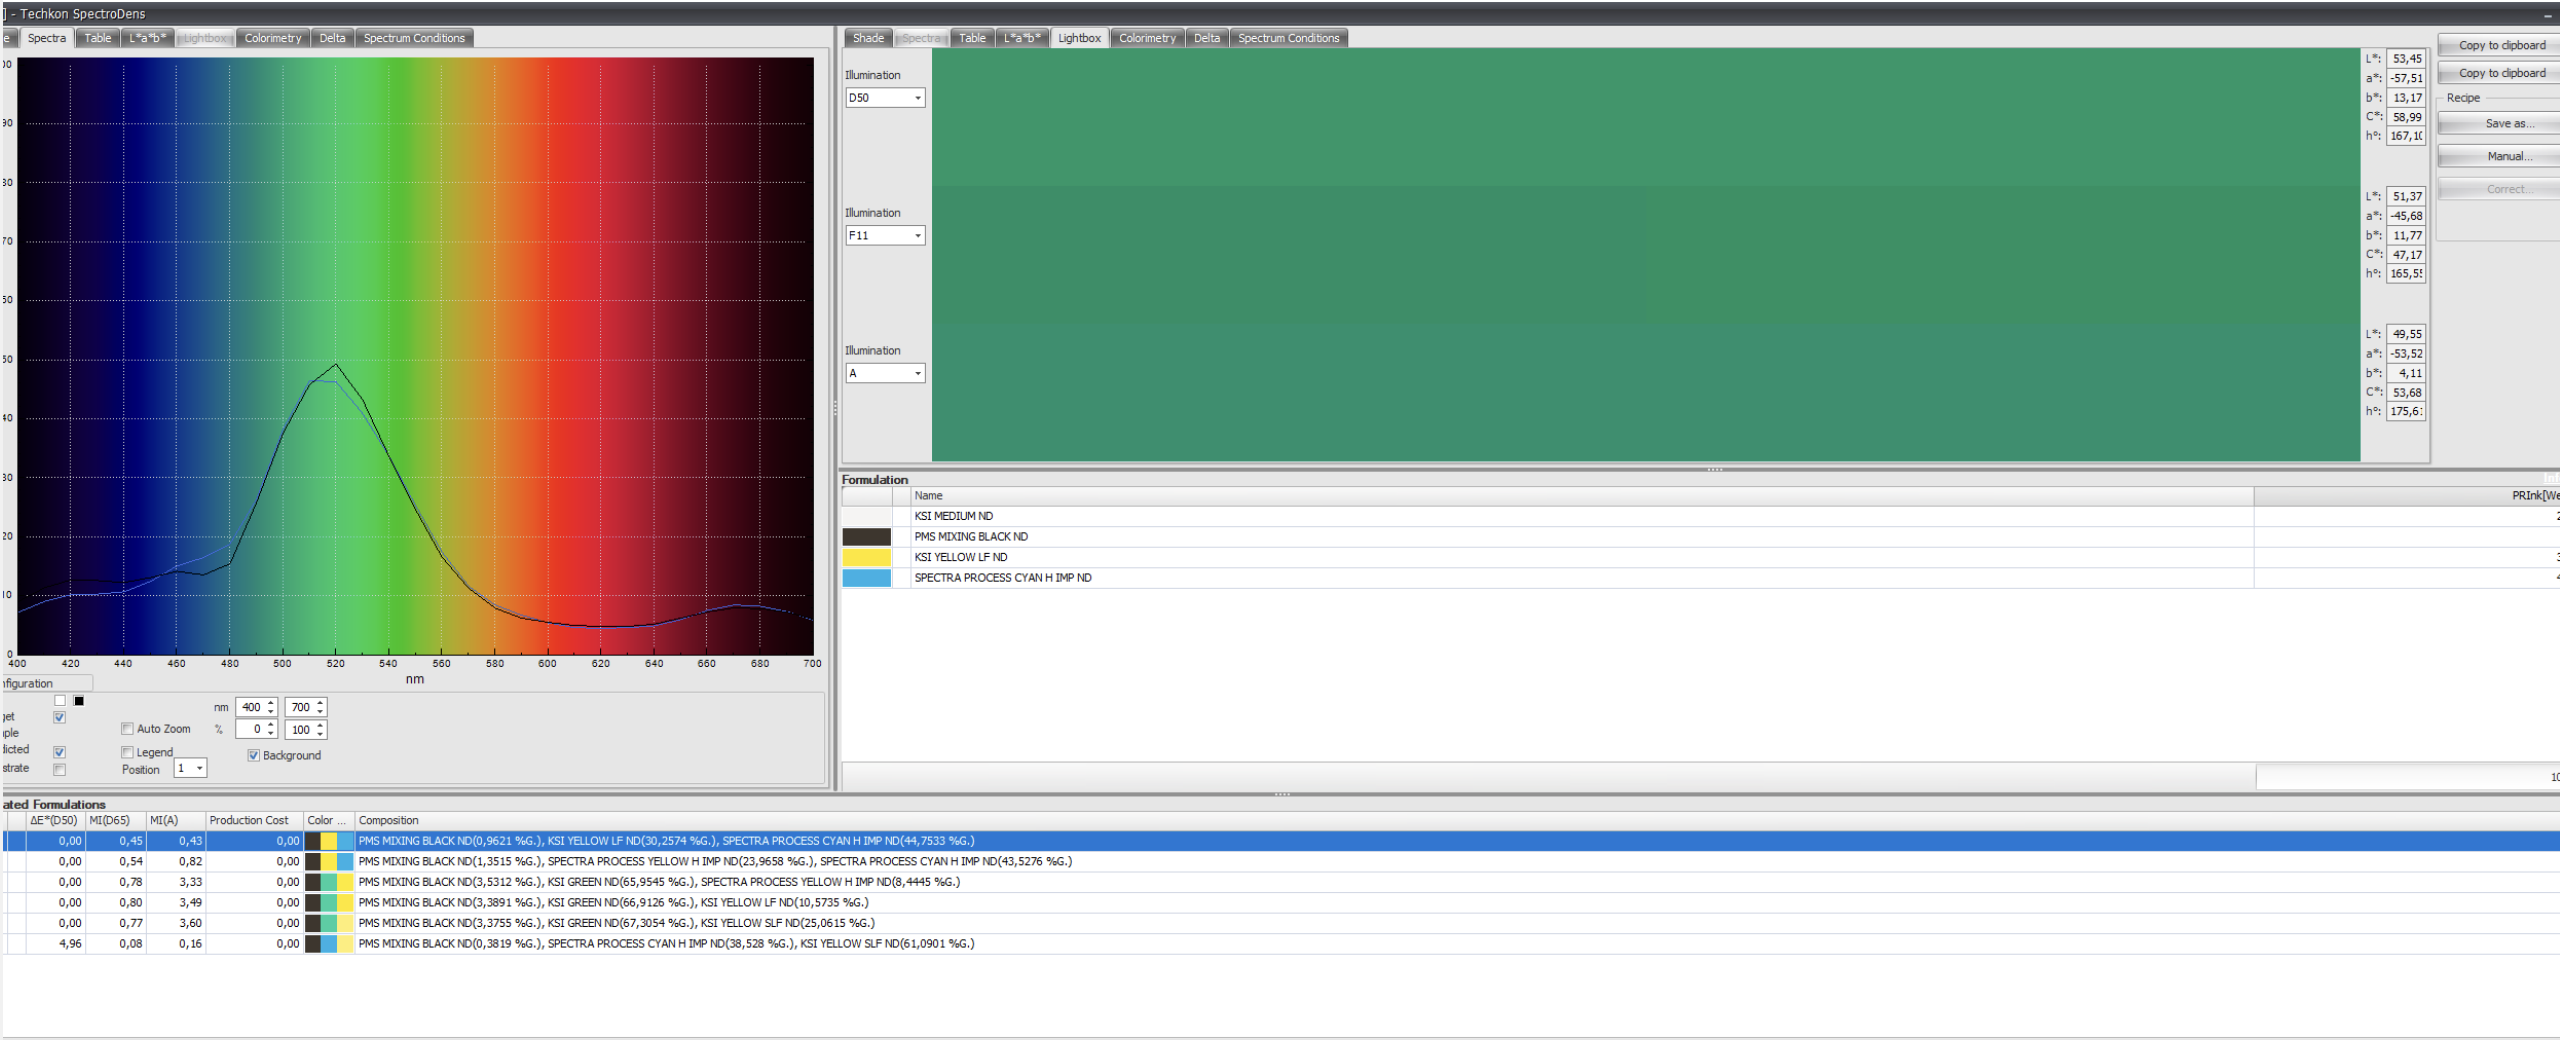Sort by the Production Cost column header

tap(249, 820)
